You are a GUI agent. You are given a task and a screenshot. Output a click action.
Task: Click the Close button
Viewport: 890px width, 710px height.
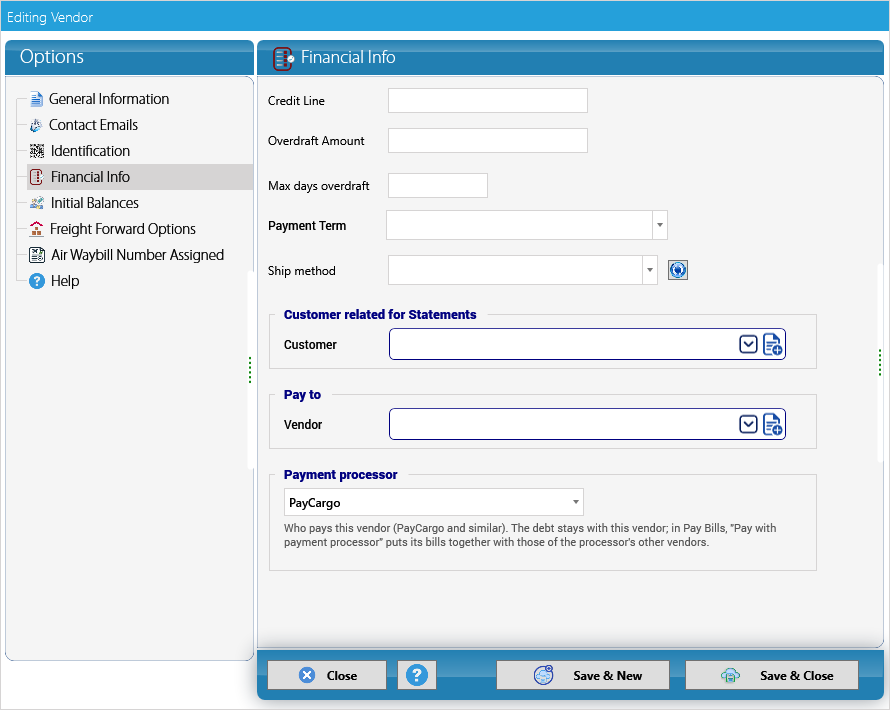click(327, 675)
